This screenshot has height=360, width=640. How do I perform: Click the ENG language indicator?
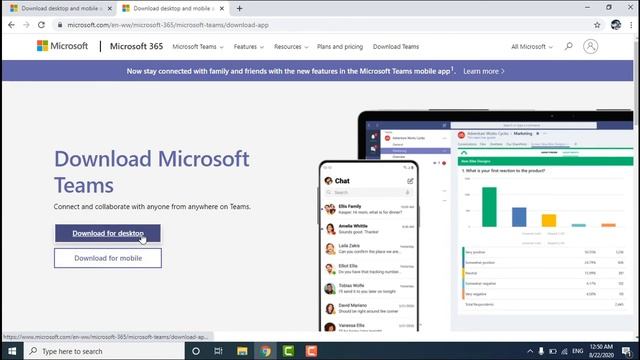(x=578, y=351)
